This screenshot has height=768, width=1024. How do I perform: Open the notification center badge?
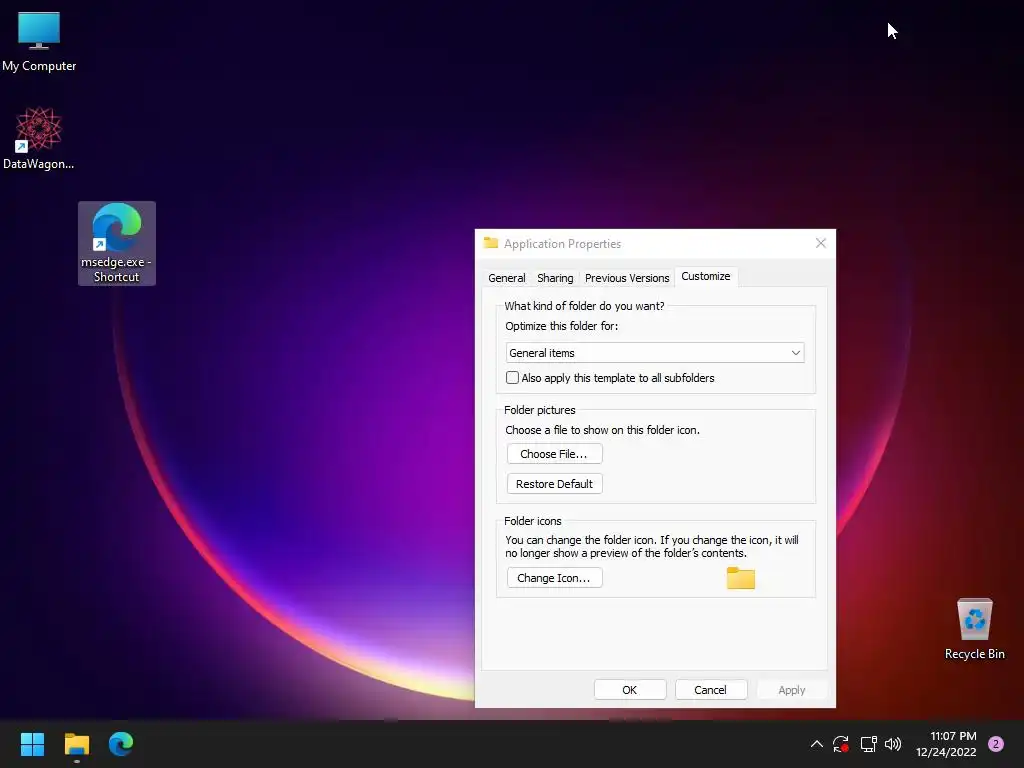pos(996,744)
